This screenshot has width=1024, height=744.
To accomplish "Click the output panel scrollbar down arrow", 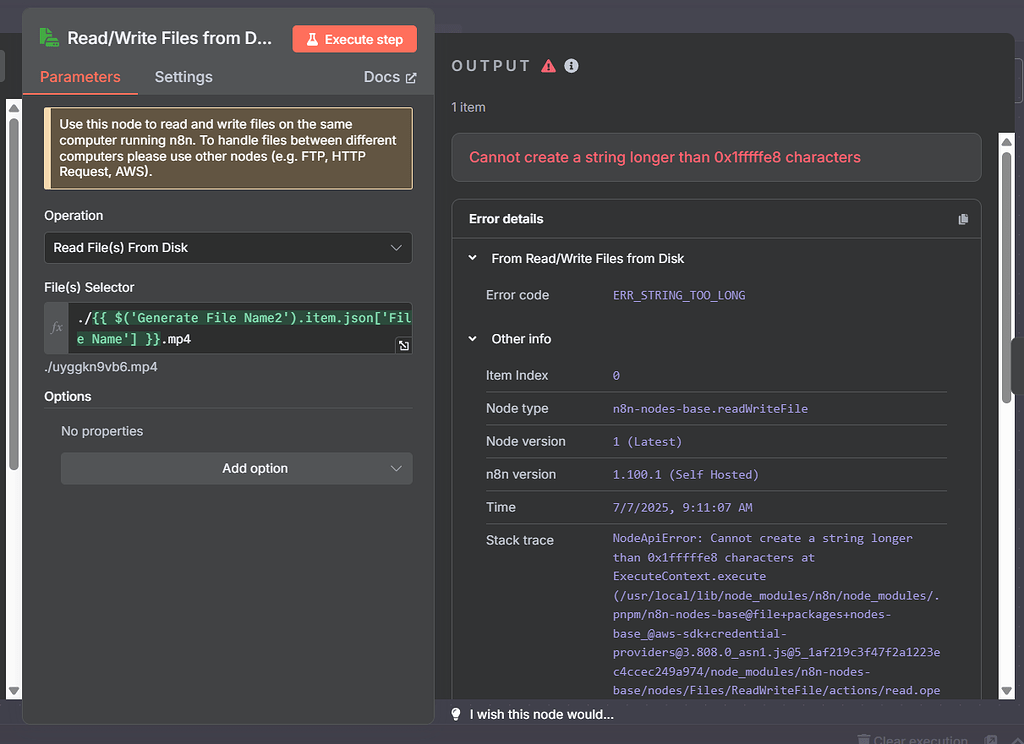I will click(1007, 690).
